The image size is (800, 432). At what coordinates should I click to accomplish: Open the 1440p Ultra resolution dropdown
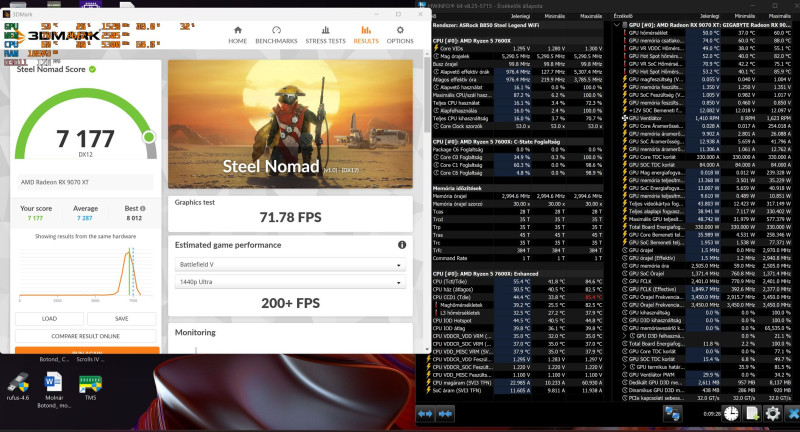pos(290,282)
